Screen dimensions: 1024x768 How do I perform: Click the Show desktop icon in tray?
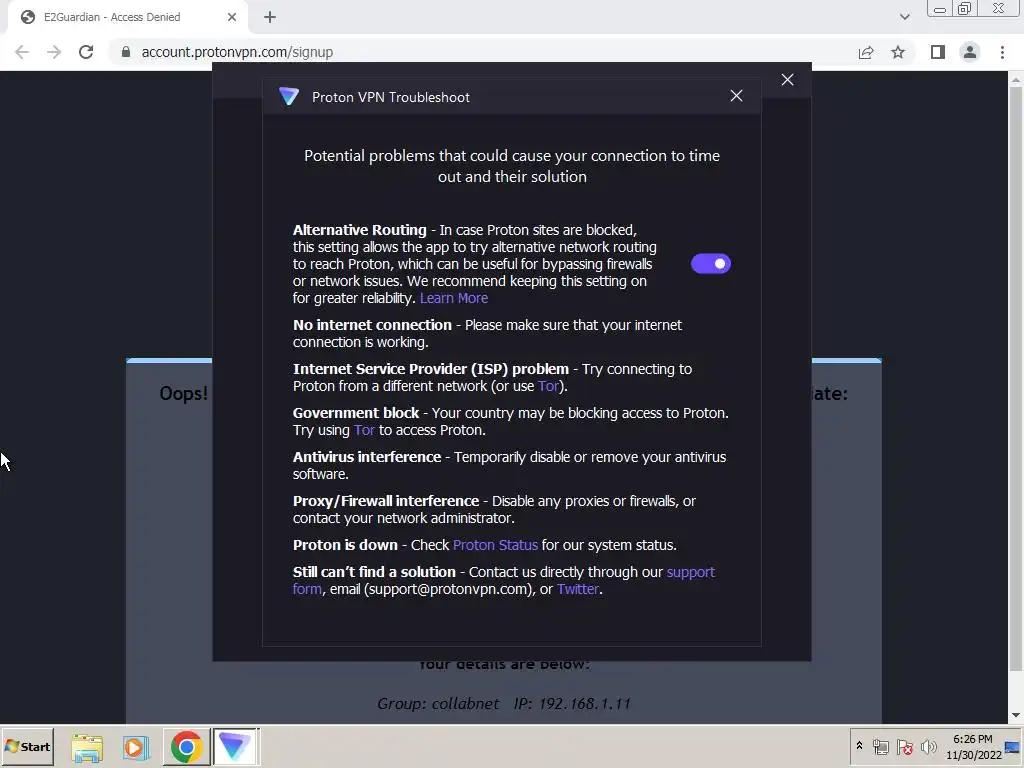[x=1013, y=746]
